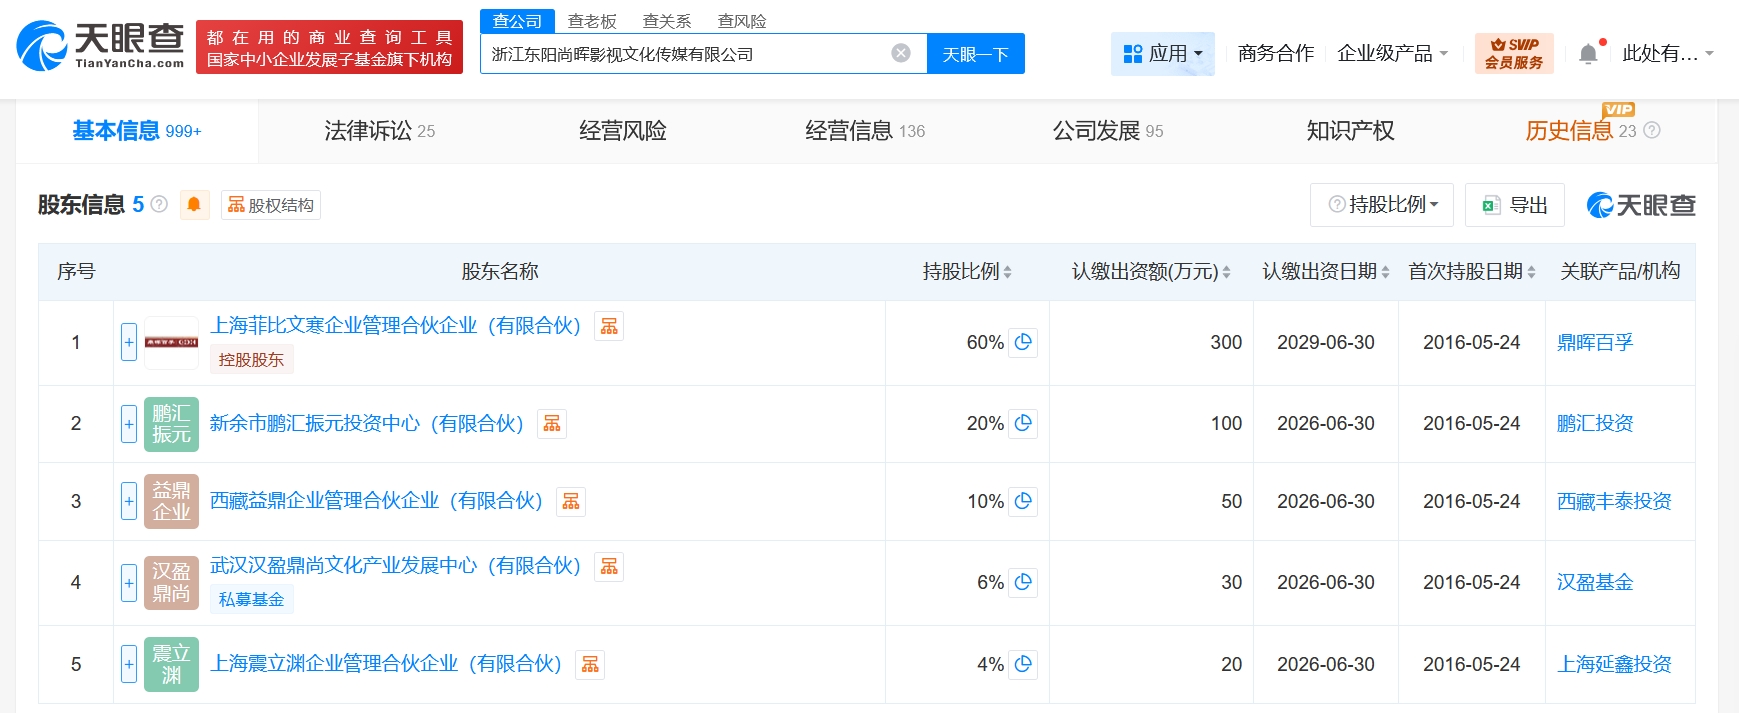Show pie chart for 60% shareholding
This screenshot has height=713, width=1739.
tap(1023, 342)
